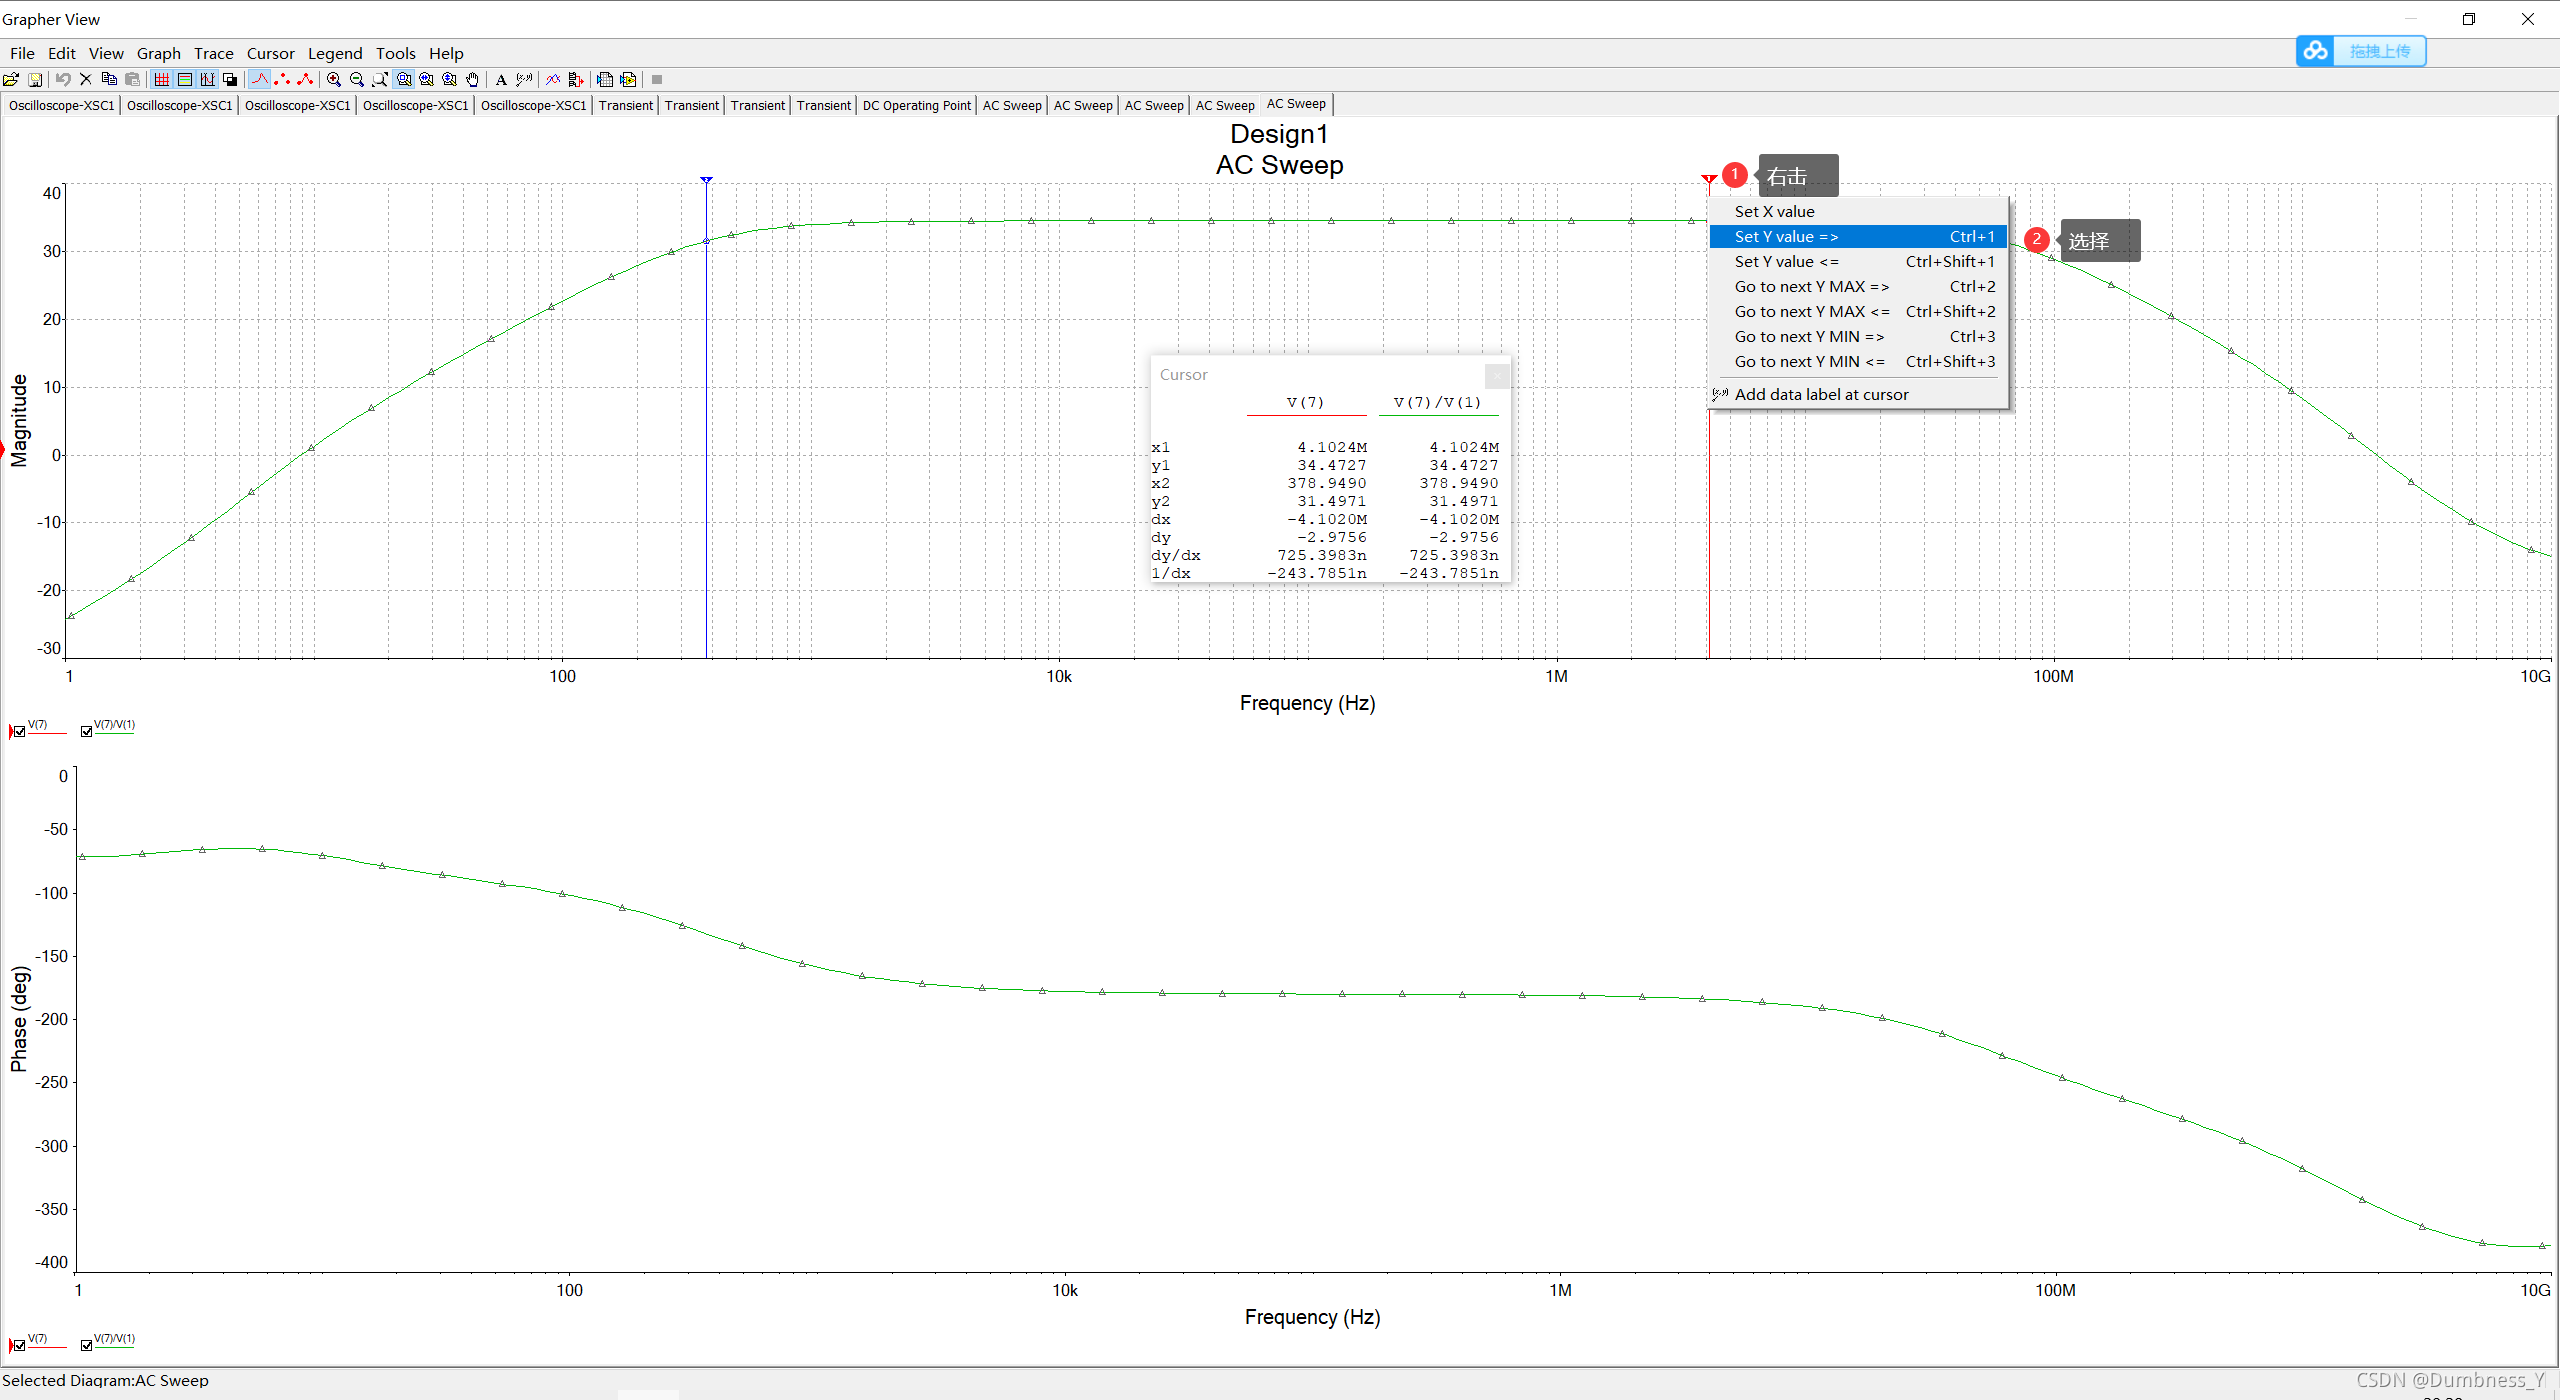The height and width of the screenshot is (1400, 2560).
Task: Close the Cursor data window
Action: 1496,375
